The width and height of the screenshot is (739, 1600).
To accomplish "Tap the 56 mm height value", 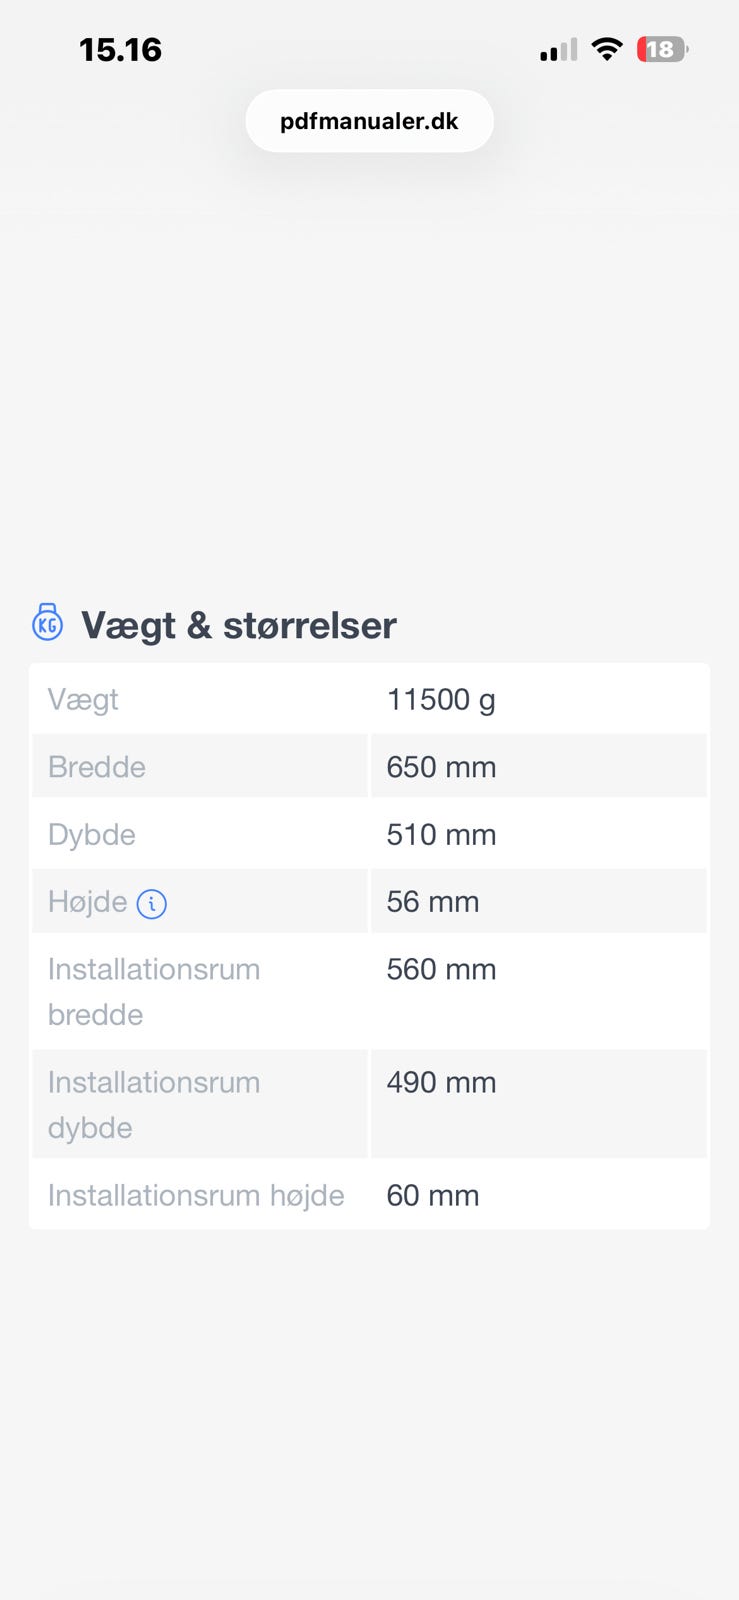I will (x=433, y=902).
